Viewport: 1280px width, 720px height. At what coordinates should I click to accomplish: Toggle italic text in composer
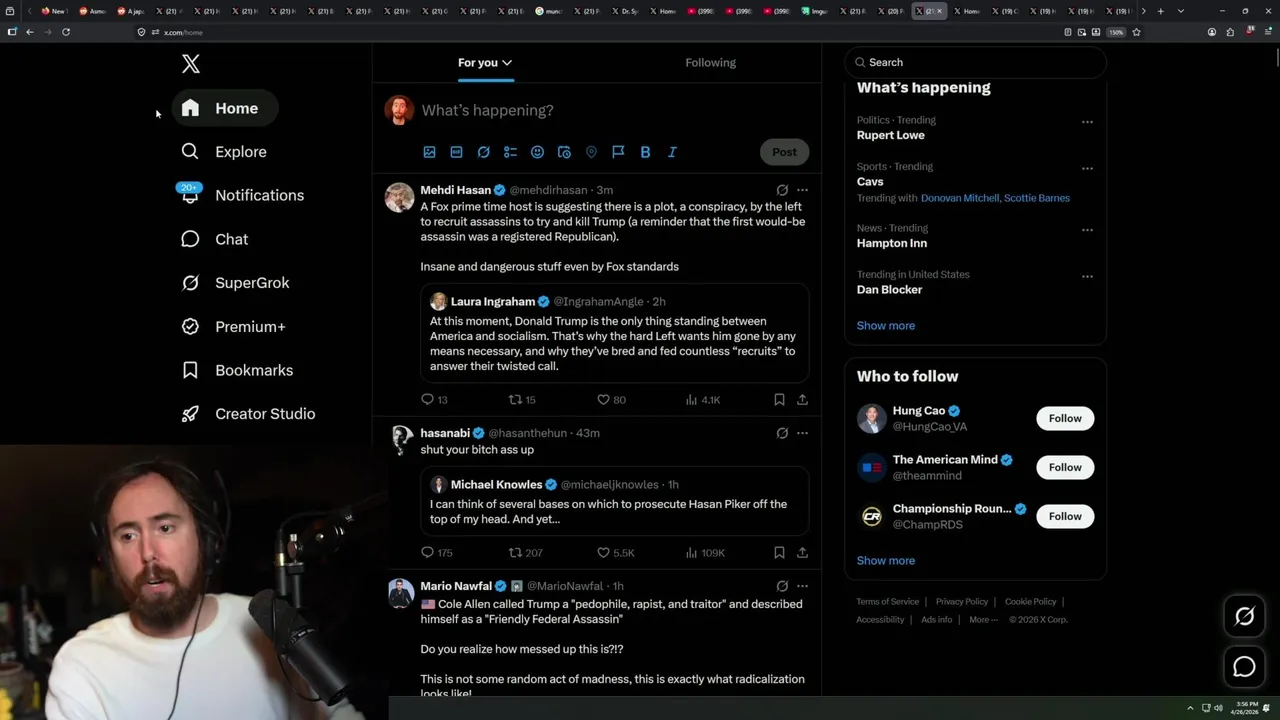pyautogui.click(x=672, y=152)
